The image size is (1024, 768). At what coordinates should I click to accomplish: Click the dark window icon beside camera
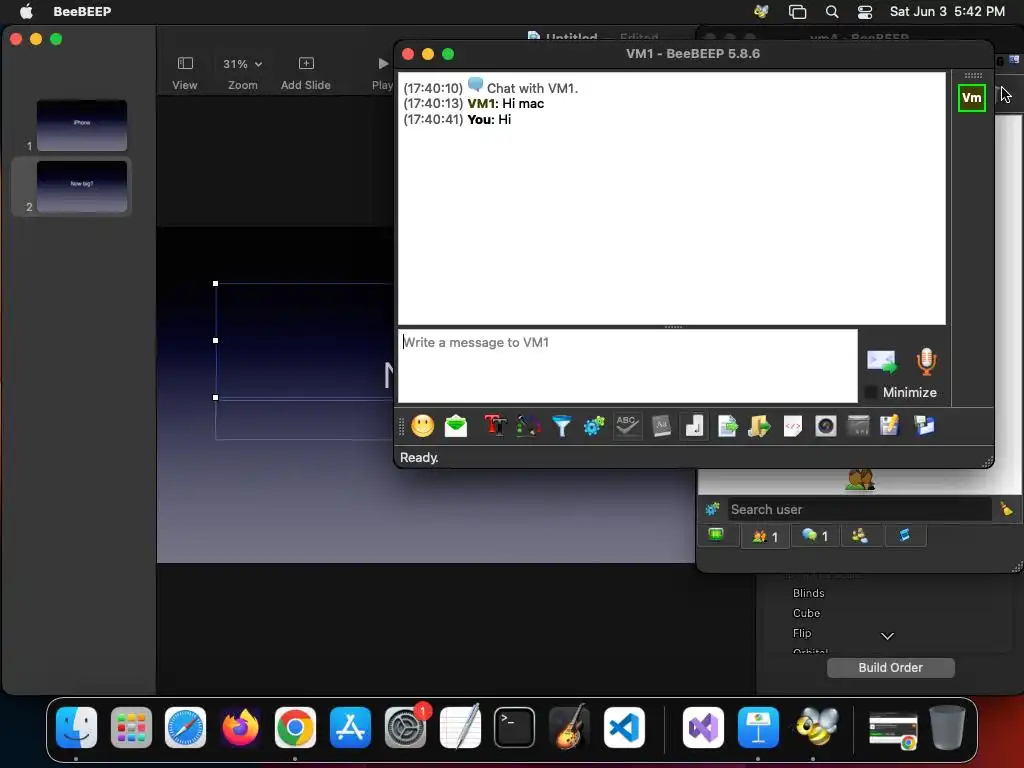point(858,426)
